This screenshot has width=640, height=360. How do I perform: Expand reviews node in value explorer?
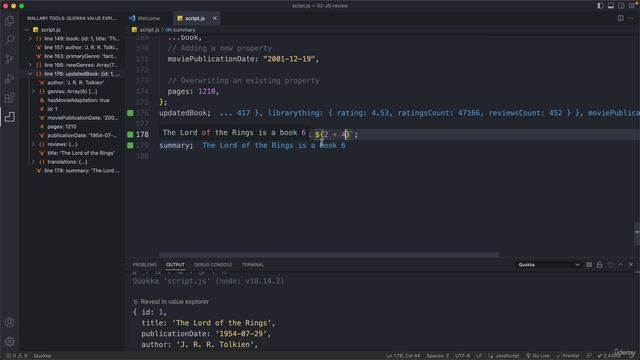pyautogui.click(x=33, y=144)
